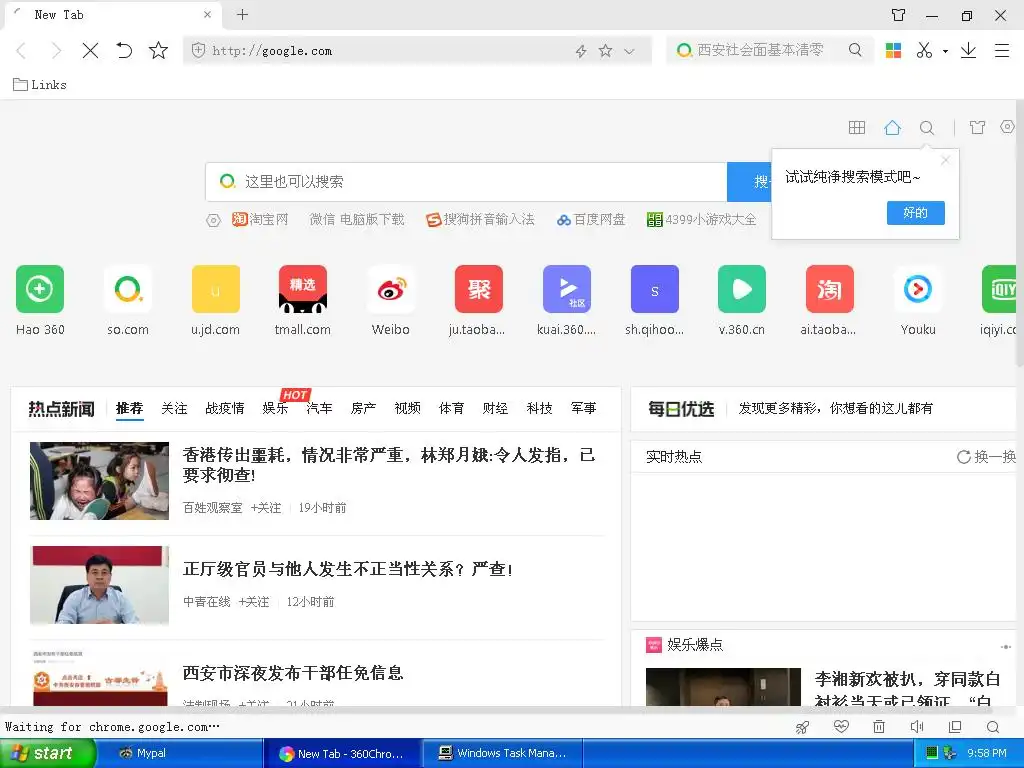The image size is (1024, 768).
Task: Click 换一换 refresh in 实时热点
Action: (x=986, y=457)
